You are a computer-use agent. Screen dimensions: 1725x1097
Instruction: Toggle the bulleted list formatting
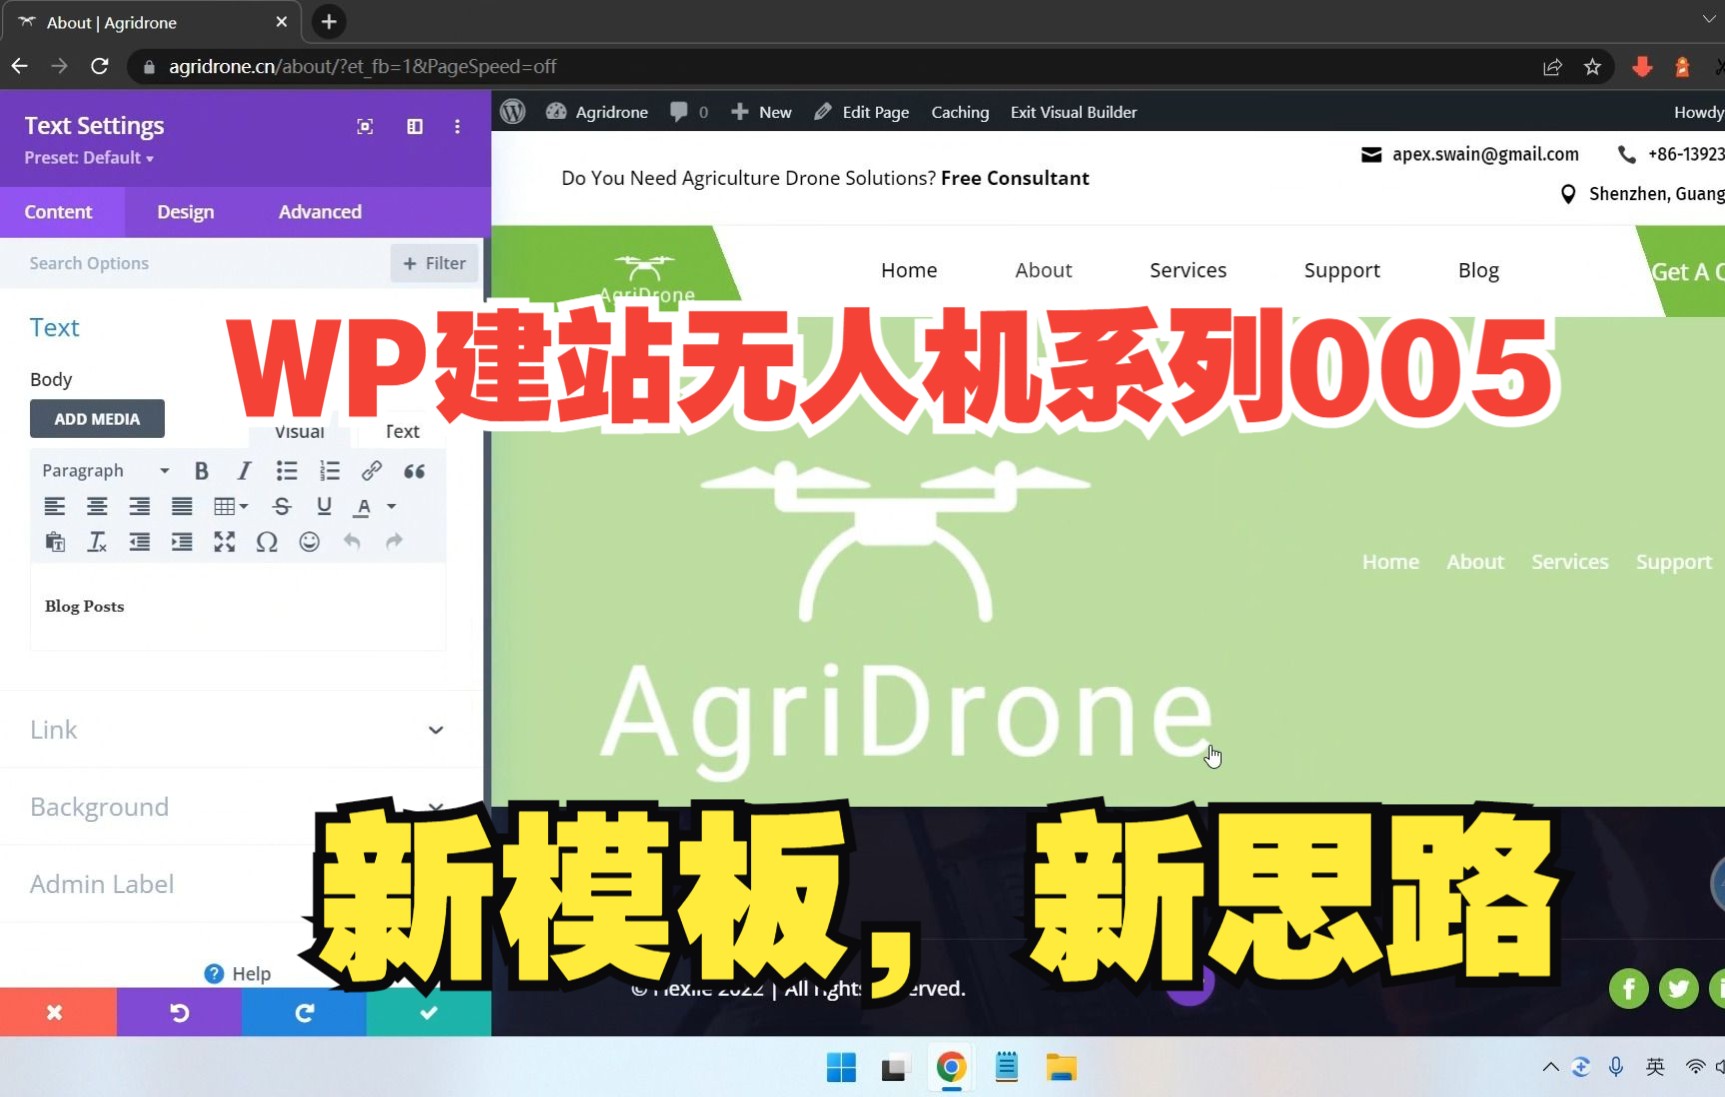[287, 470]
